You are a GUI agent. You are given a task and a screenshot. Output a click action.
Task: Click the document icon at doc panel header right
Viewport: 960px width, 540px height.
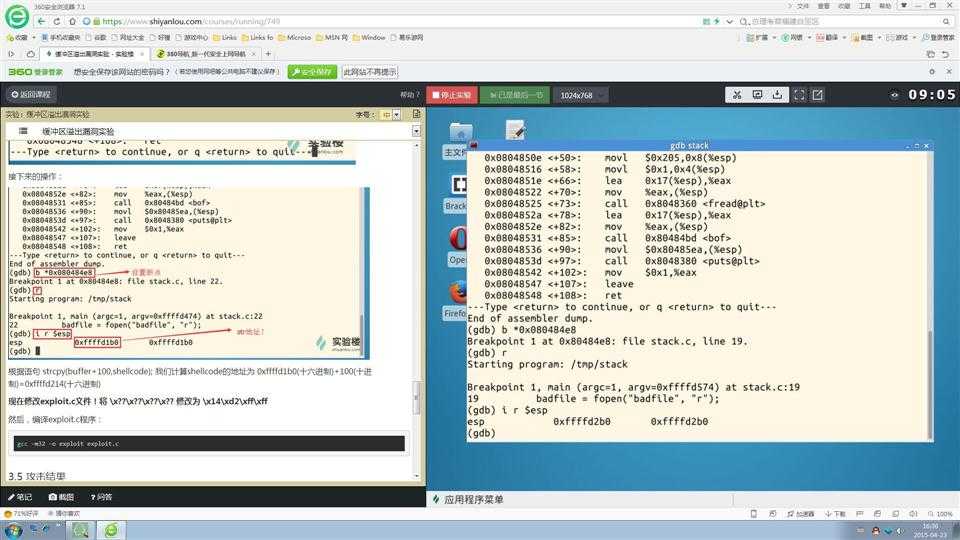416,114
